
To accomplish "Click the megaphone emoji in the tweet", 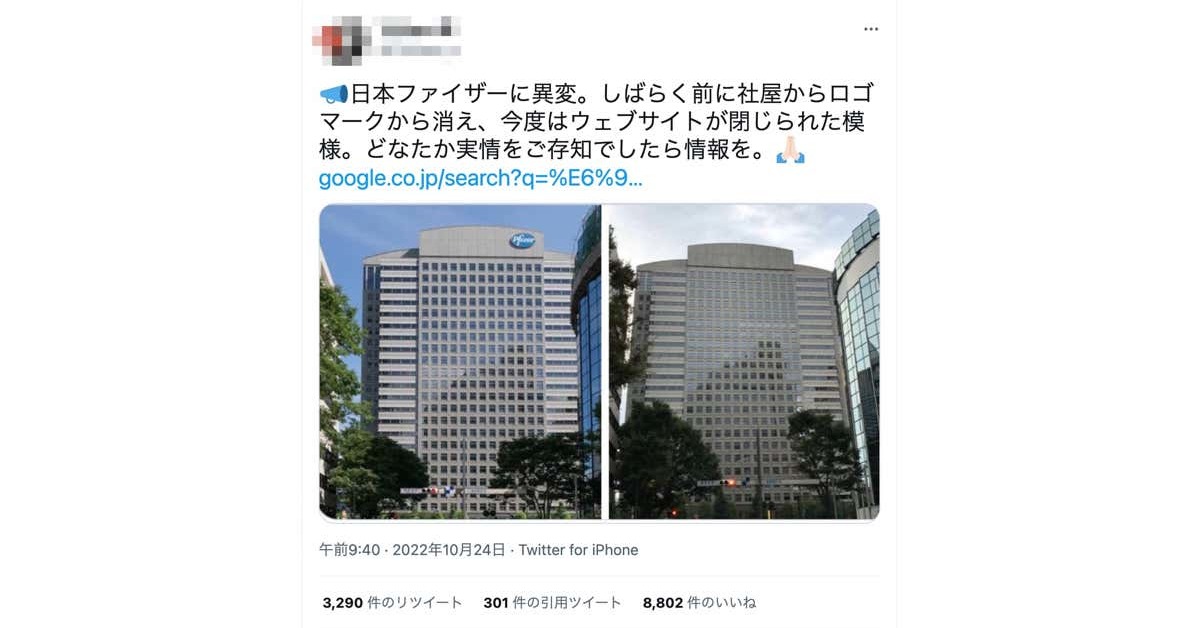I will coord(333,95).
